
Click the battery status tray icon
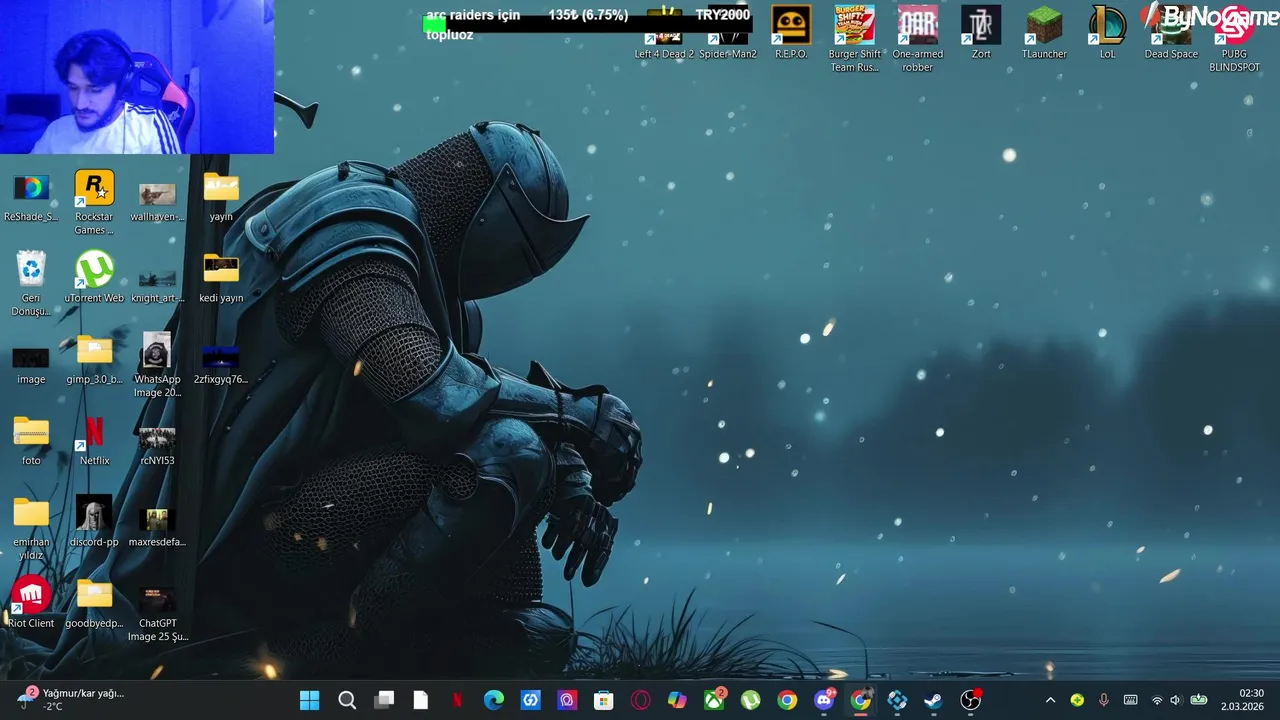1198,700
